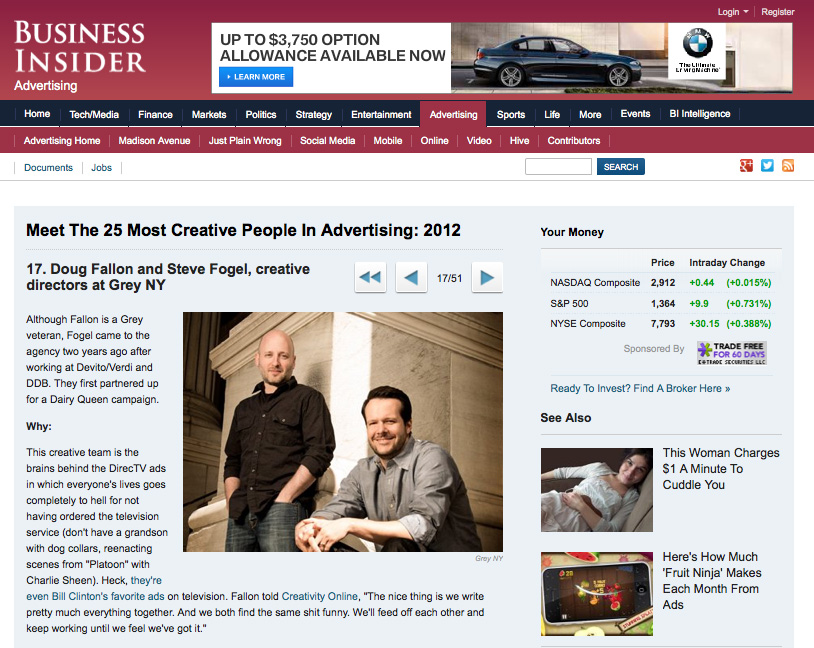Go to Madison Avenue subsection
814x648 pixels.
pyautogui.click(x=154, y=141)
